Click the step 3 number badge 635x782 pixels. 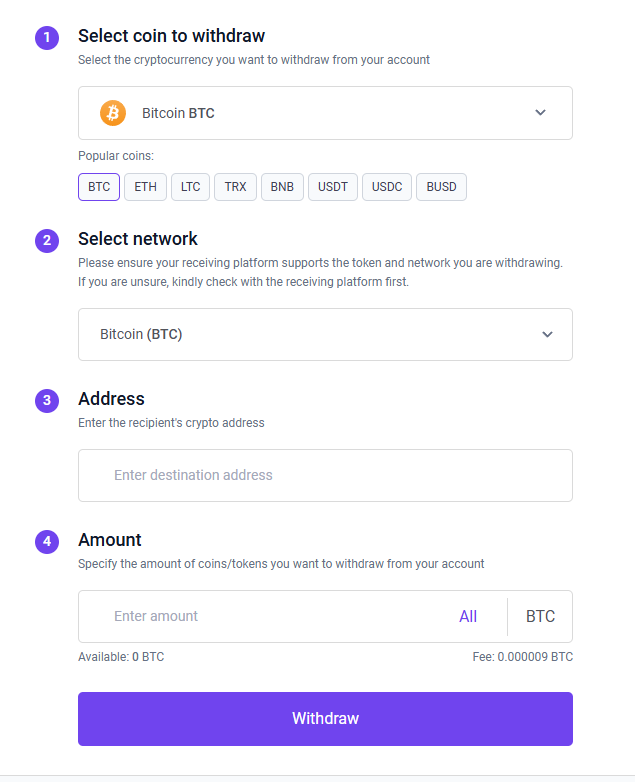[47, 401]
